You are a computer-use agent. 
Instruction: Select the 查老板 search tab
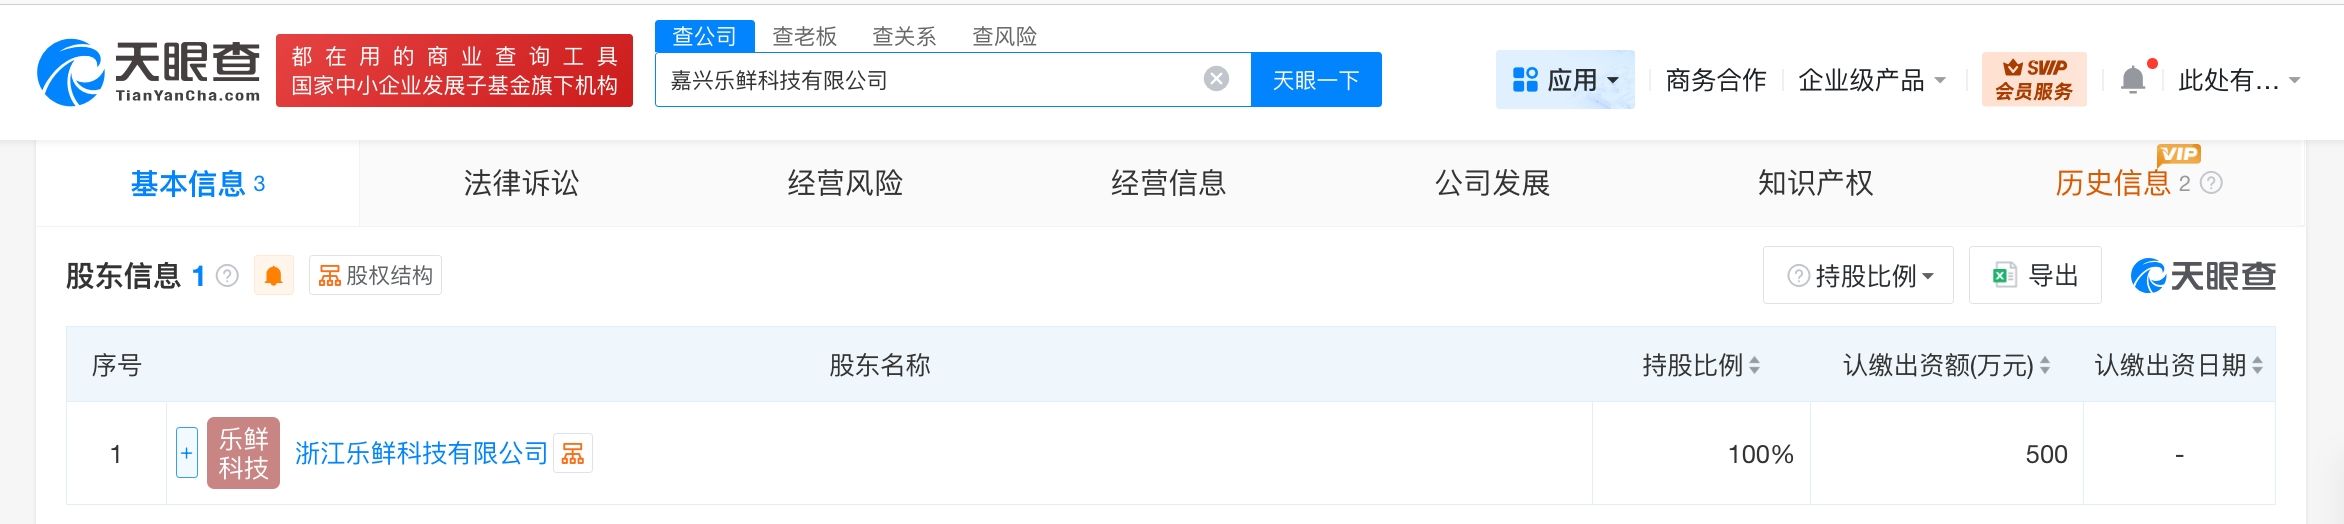click(804, 36)
